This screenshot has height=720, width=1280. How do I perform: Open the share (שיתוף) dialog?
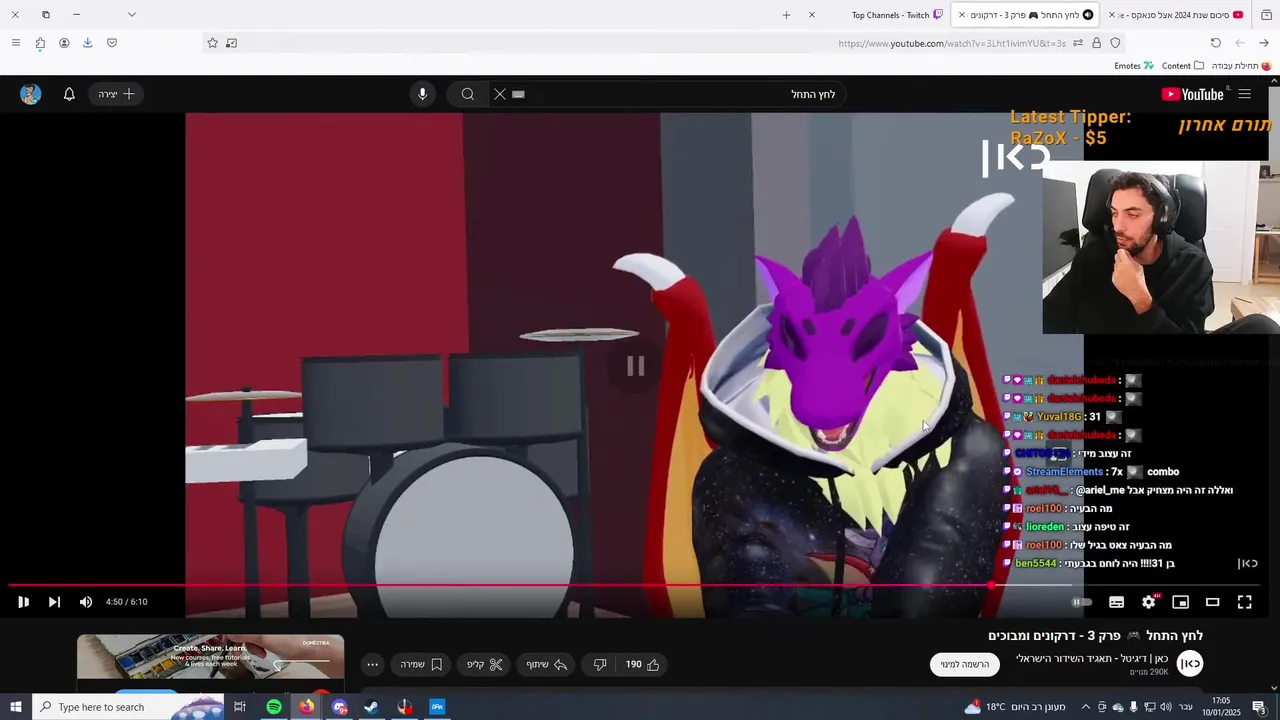click(547, 664)
